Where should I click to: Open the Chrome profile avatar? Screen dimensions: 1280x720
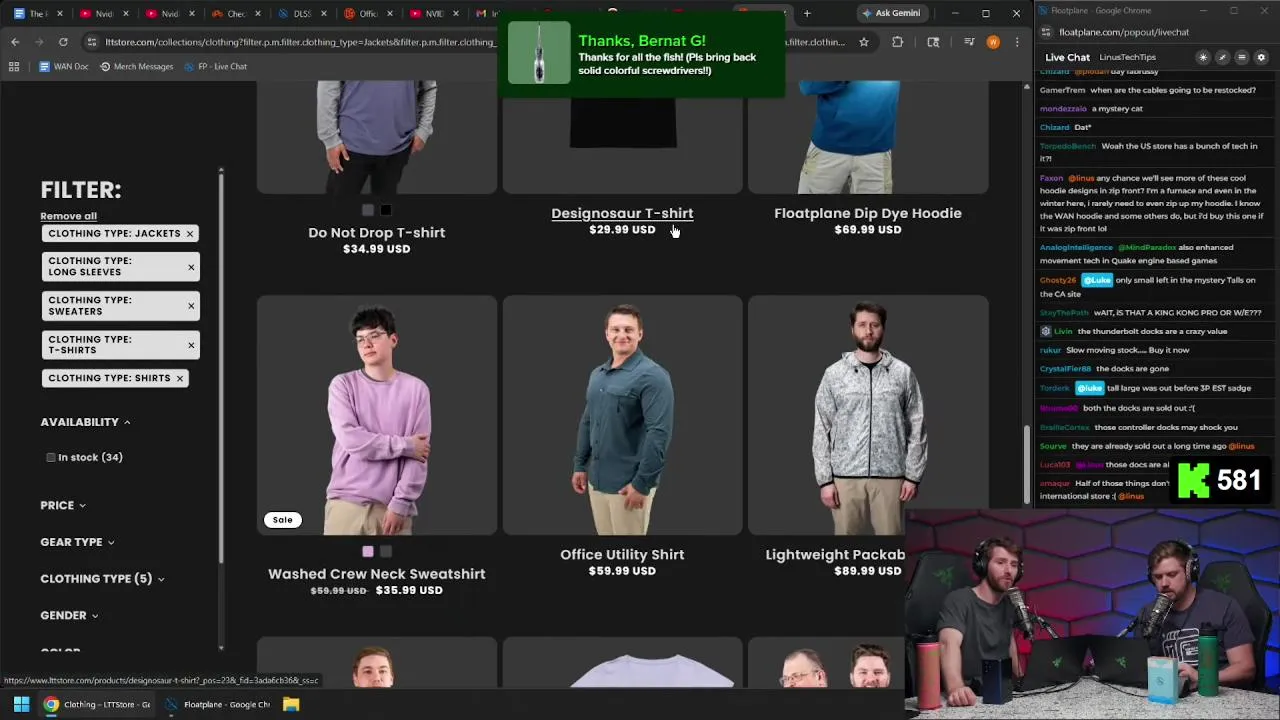[x=993, y=42]
